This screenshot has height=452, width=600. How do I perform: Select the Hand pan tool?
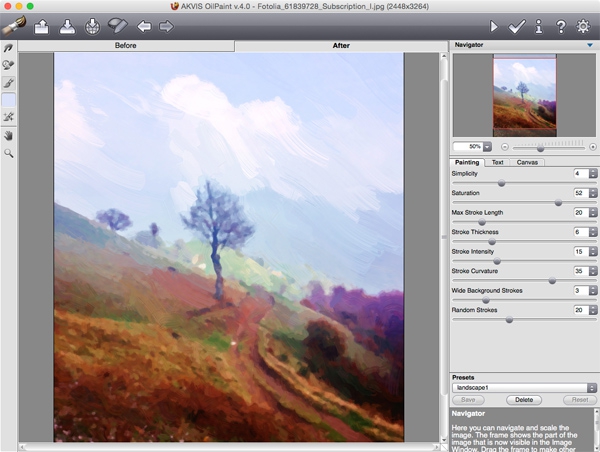coord(8,136)
